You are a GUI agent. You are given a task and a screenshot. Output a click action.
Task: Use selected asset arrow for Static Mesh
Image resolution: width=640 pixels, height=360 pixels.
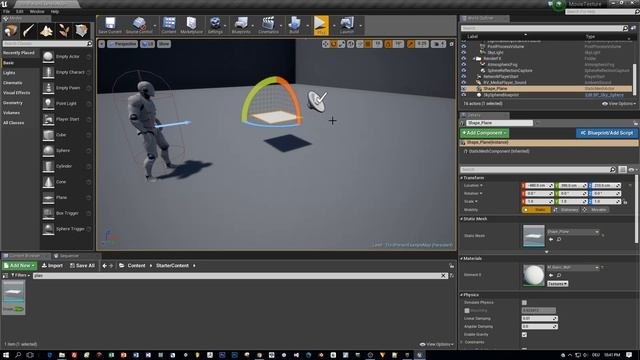point(551,240)
